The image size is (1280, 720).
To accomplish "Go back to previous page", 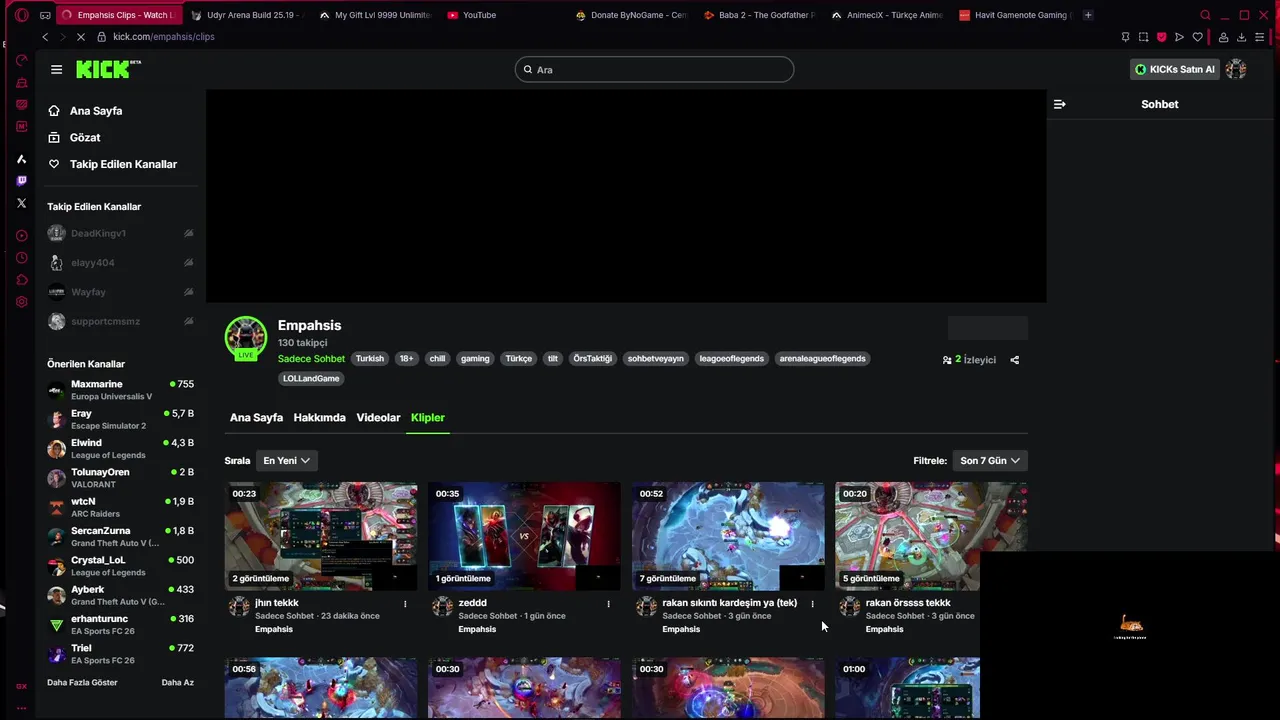I will point(45,37).
